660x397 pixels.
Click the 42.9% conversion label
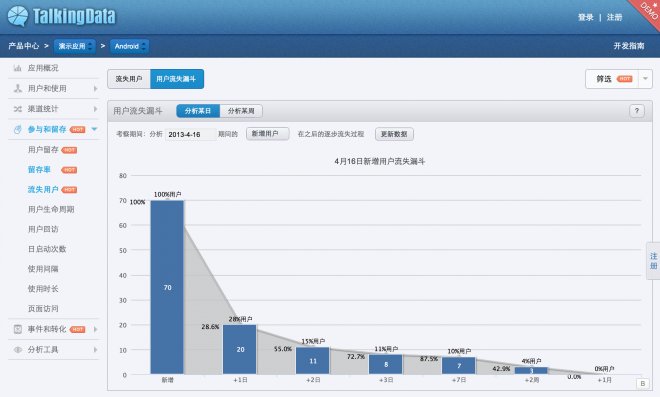point(501,369)
